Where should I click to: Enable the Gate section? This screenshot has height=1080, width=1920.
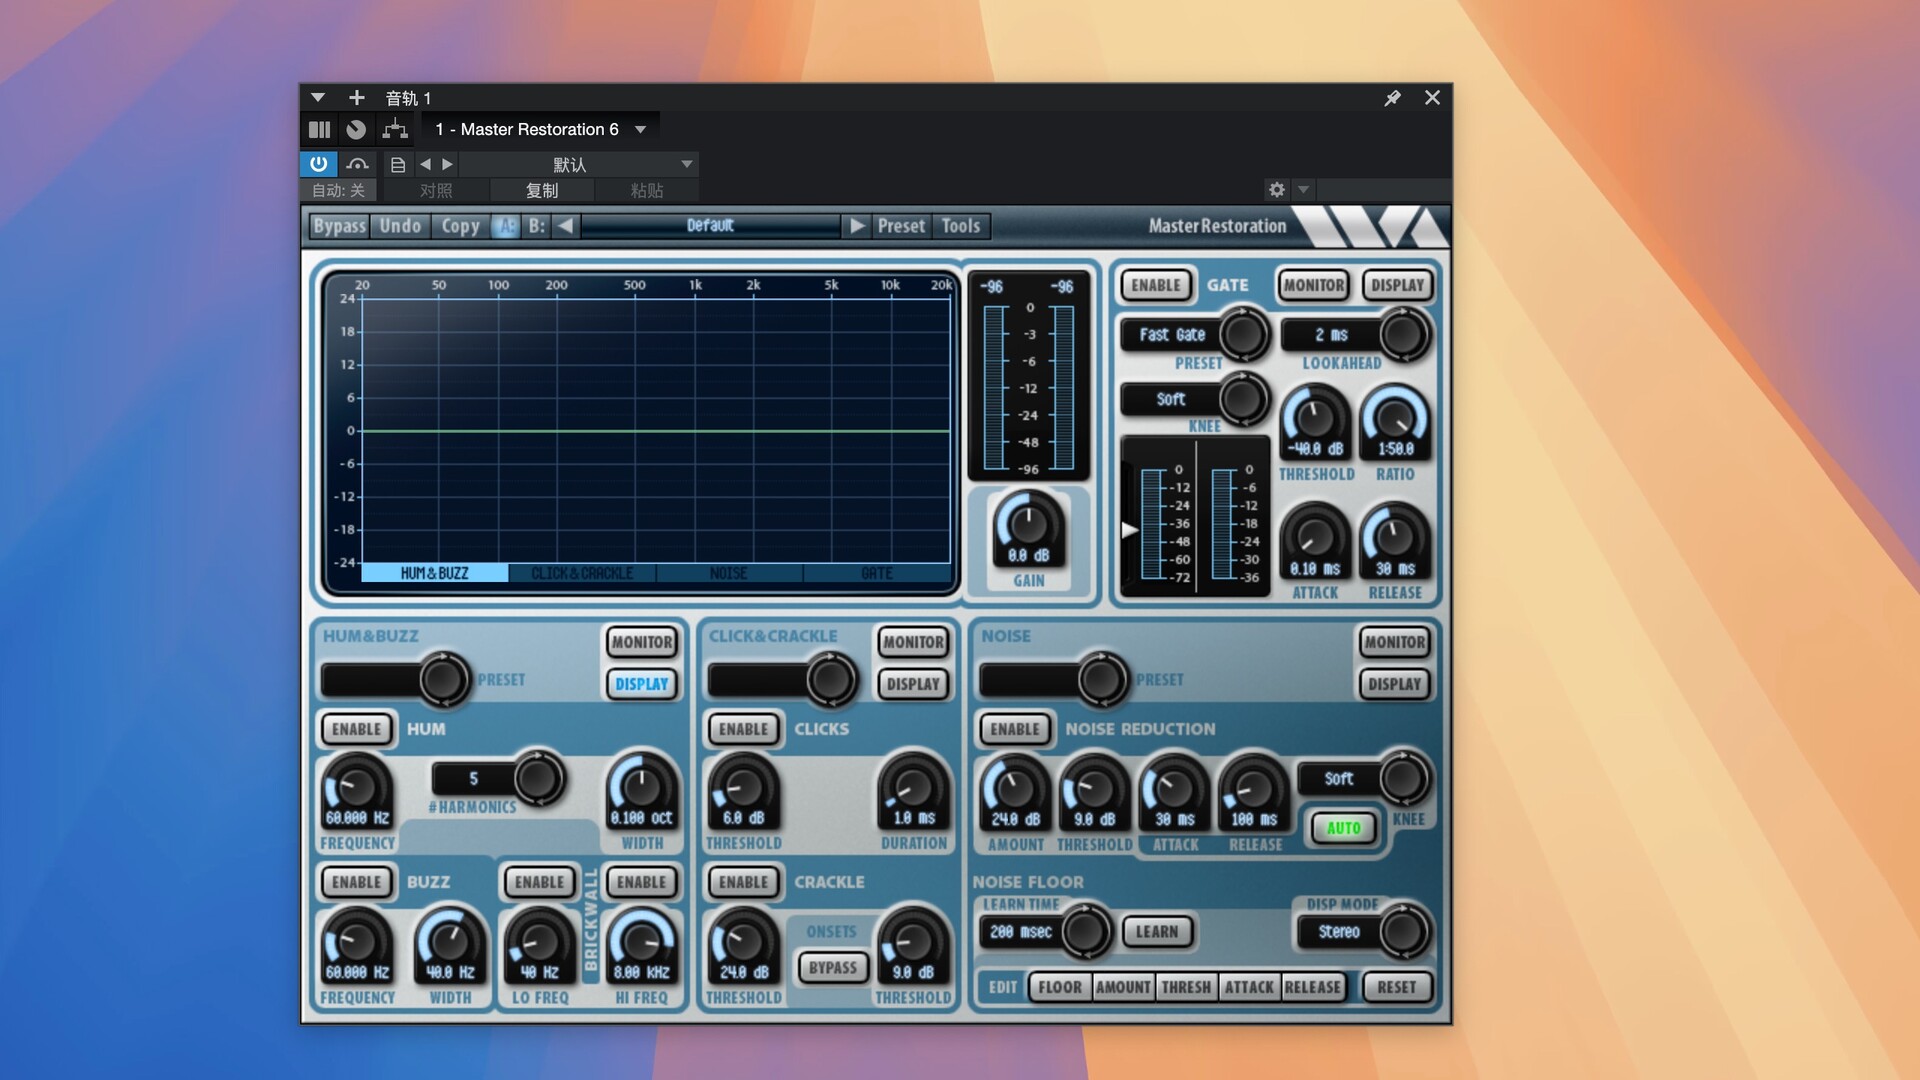1156,285
